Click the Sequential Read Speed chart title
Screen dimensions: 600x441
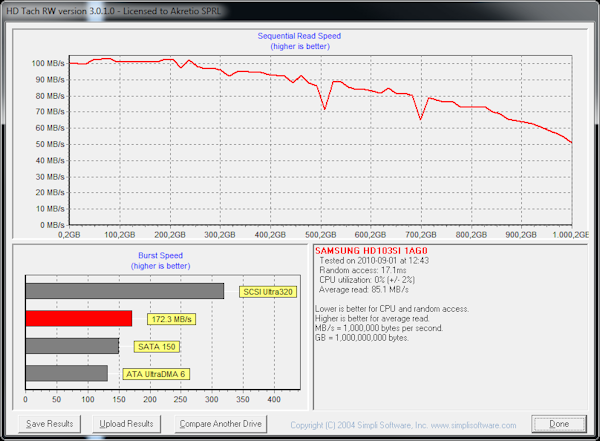point(300,35)
